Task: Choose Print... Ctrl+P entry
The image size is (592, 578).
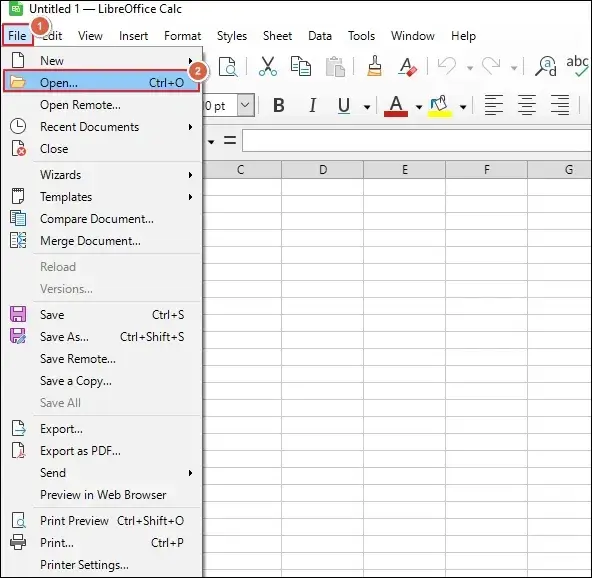Action: point(102,543)
